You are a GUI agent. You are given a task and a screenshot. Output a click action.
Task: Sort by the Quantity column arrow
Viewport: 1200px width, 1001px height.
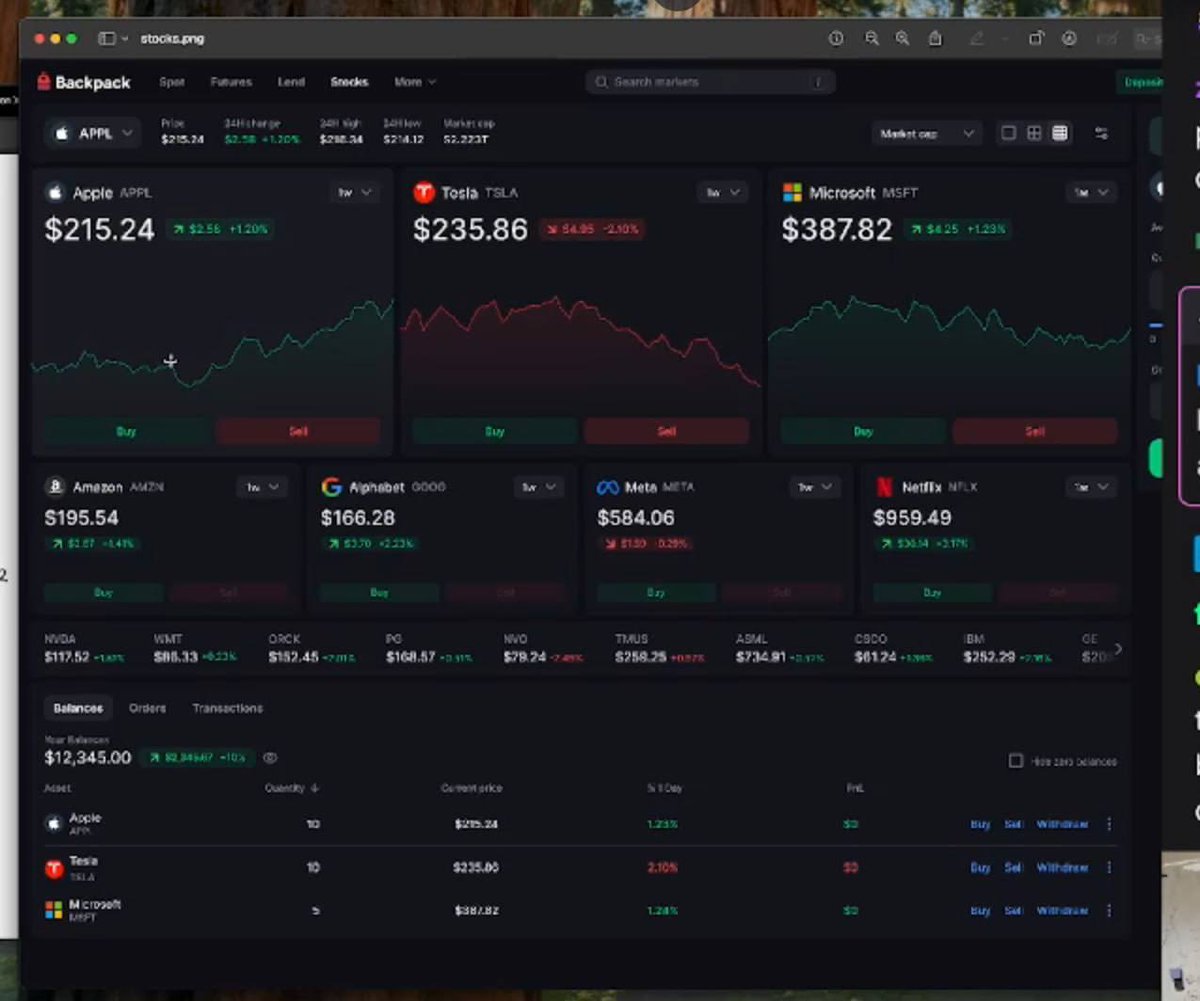315,788
